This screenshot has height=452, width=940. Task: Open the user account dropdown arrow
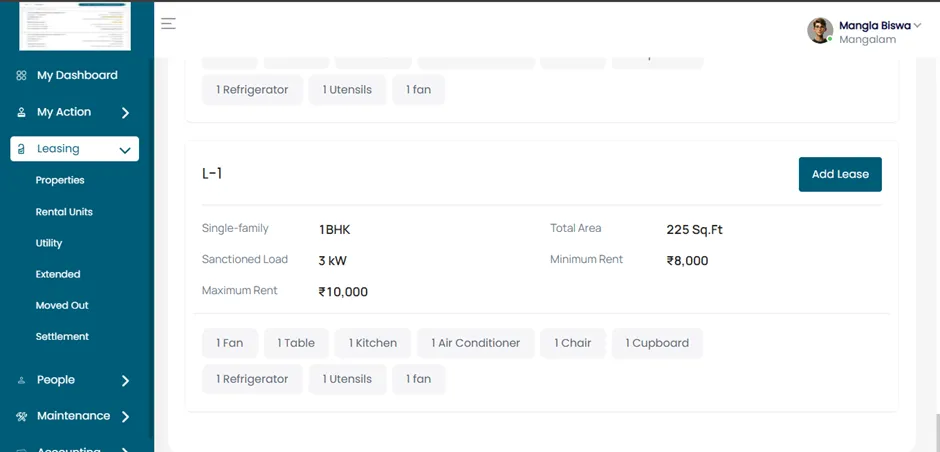(917, 25)
